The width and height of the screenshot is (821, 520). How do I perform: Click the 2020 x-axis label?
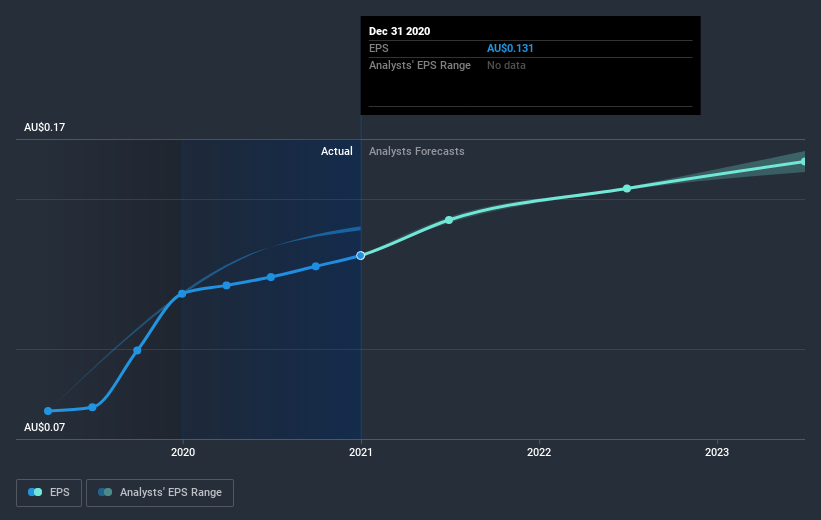182,453
